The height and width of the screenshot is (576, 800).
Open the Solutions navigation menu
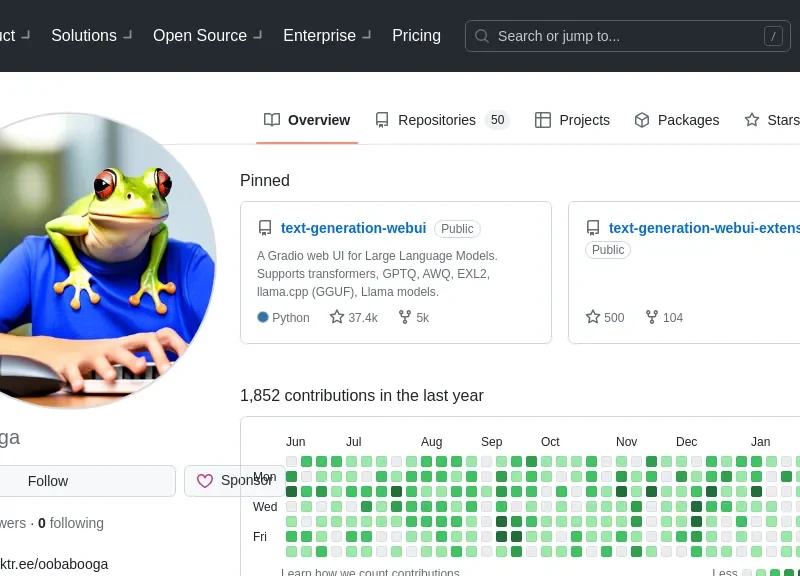click(92, 35)
